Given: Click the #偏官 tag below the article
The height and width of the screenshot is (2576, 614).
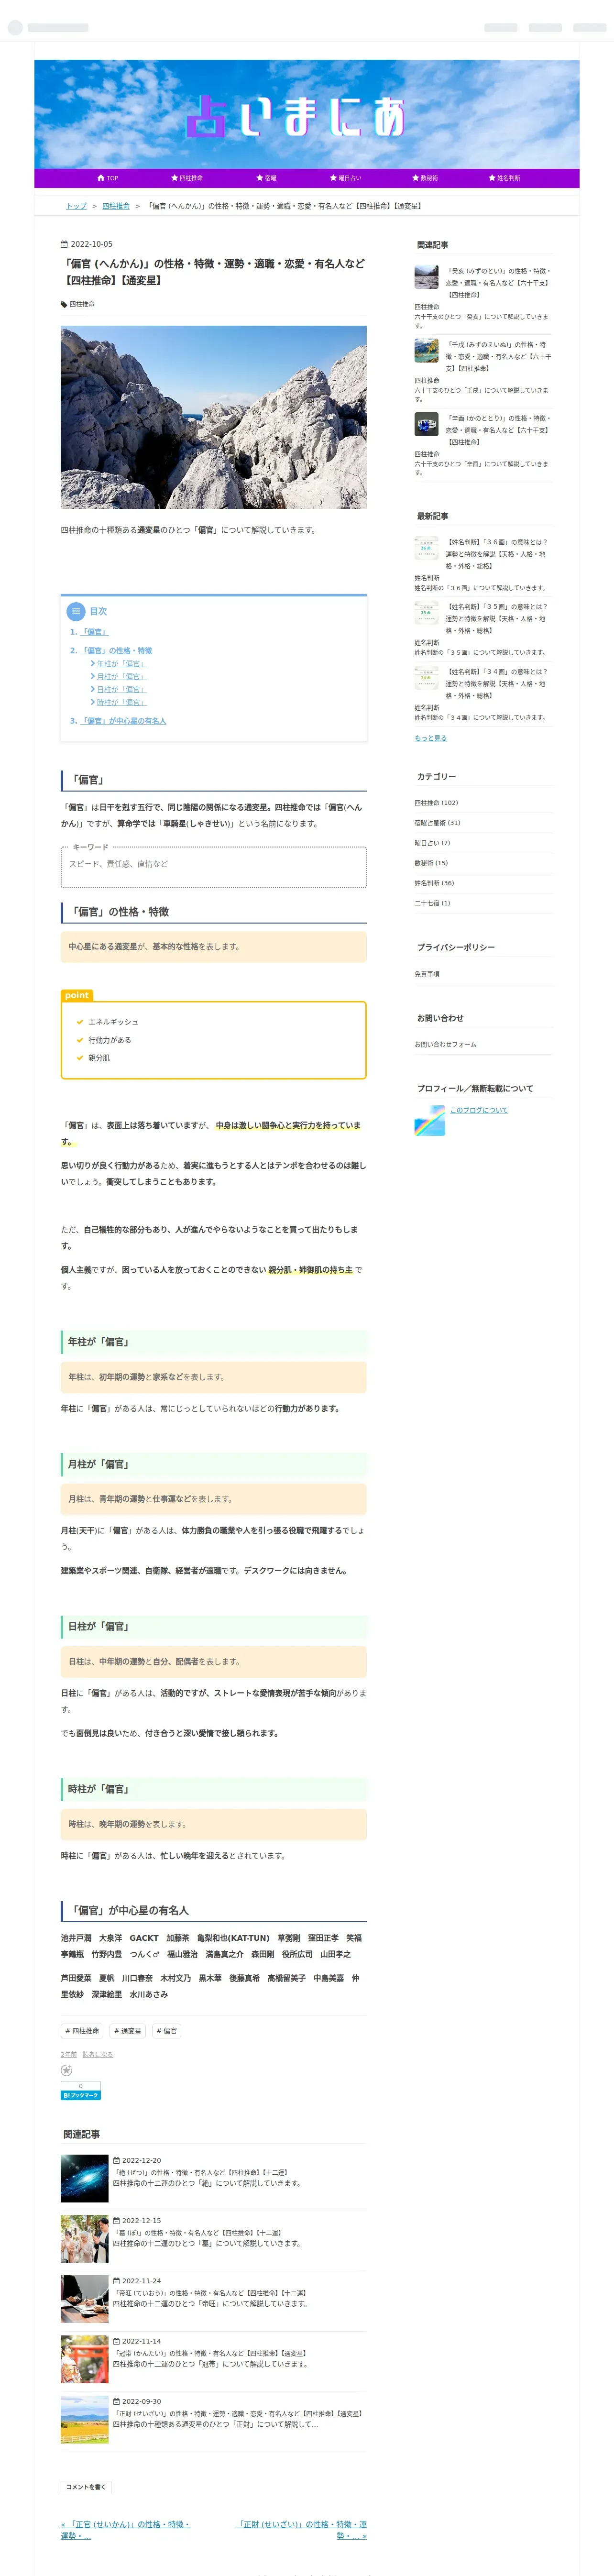Looking at the screenshot, I should pyautogui.click(x=166, y=2031).
